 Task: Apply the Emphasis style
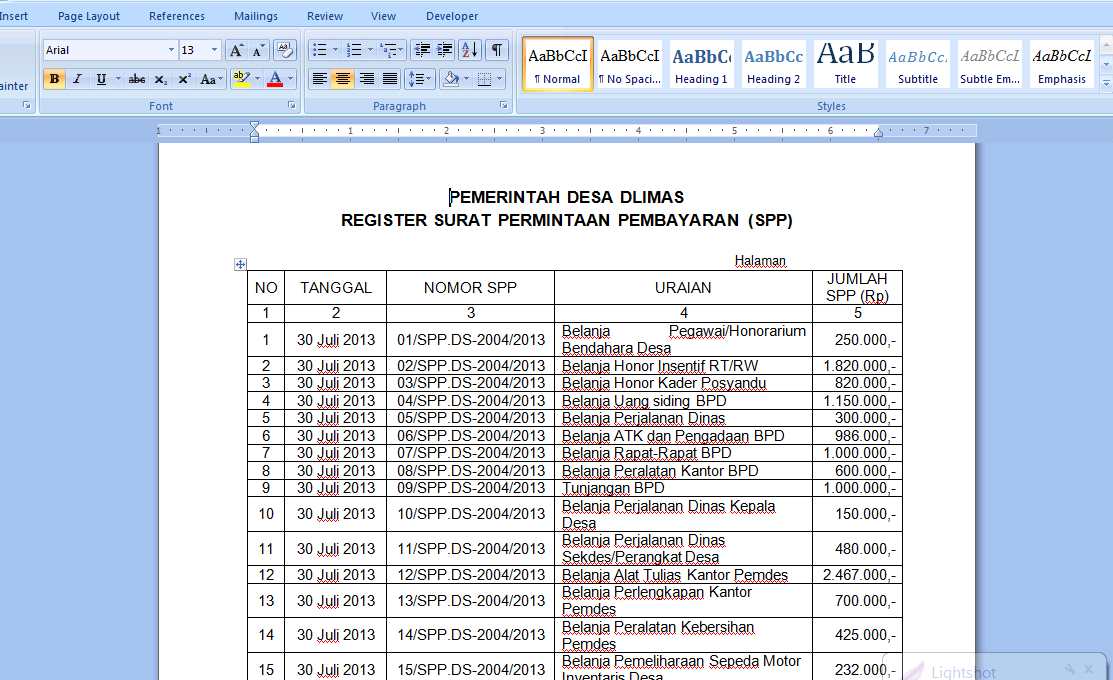point(1062,64)
